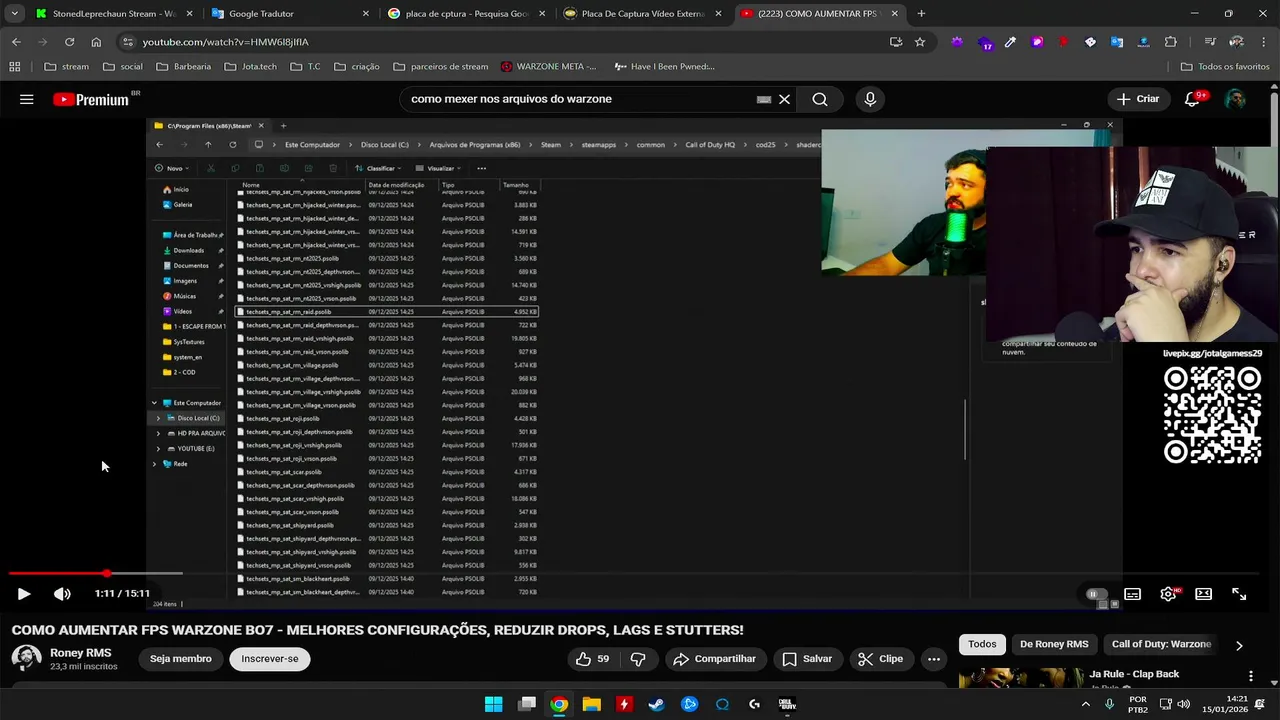This screenshot has width=1280, height=720.
Task: Bookmark this page with star icon
Action: point(920,42)
